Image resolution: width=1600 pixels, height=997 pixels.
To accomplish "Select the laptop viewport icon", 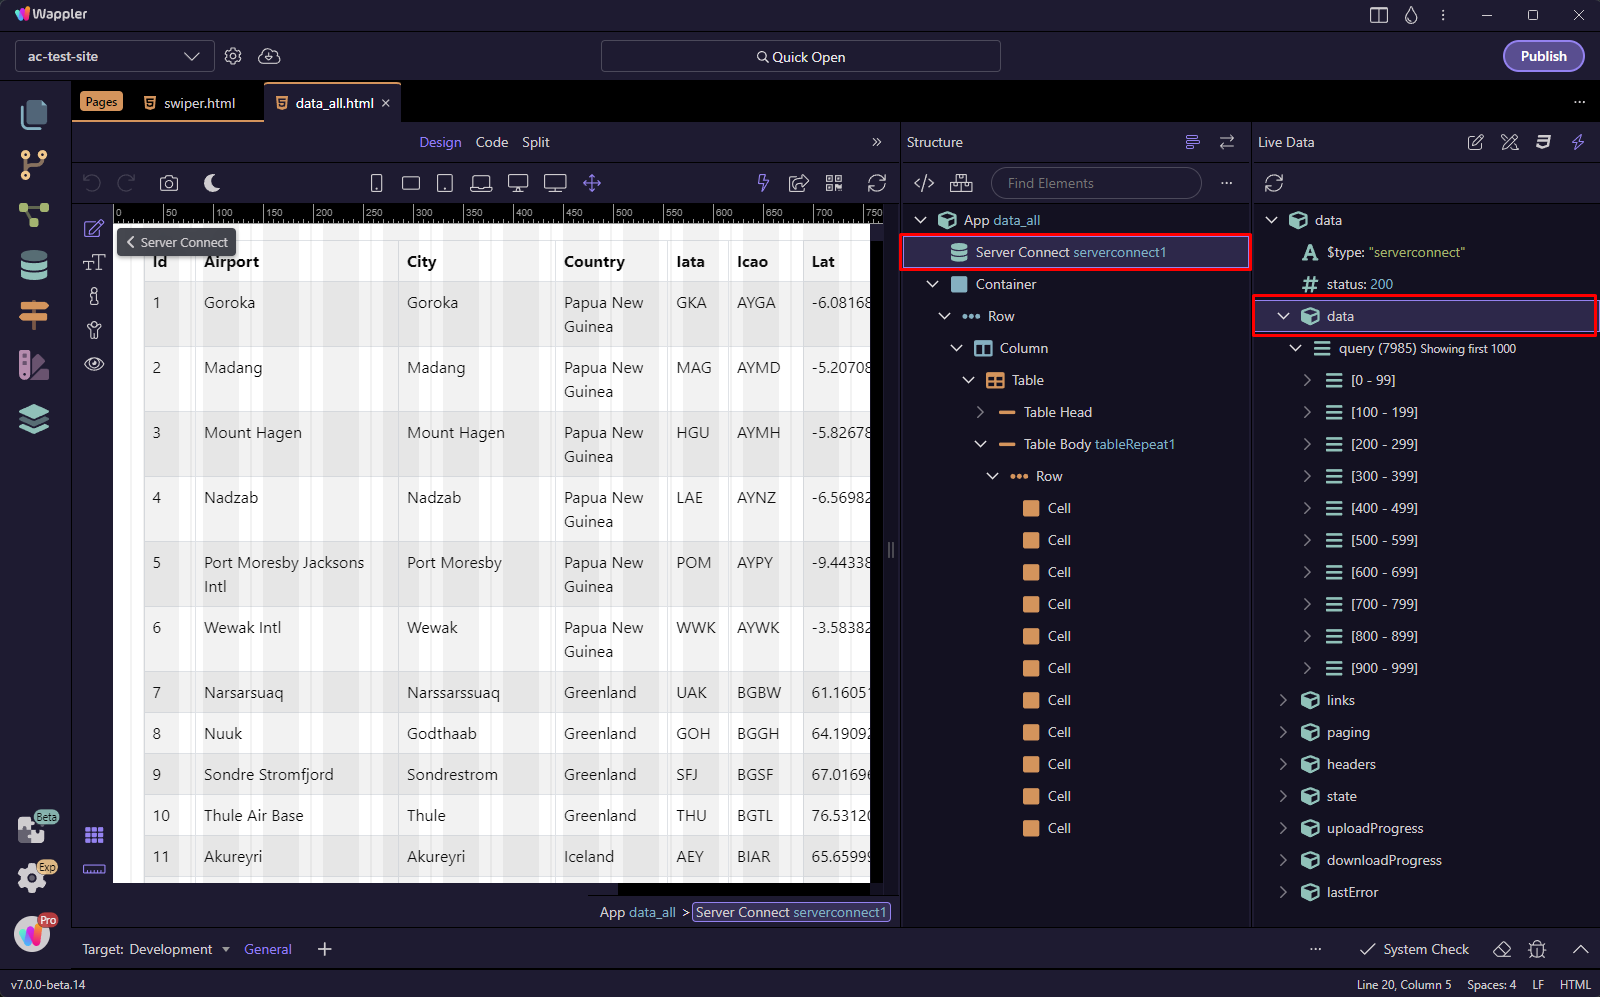I will [x=481, y=183].
